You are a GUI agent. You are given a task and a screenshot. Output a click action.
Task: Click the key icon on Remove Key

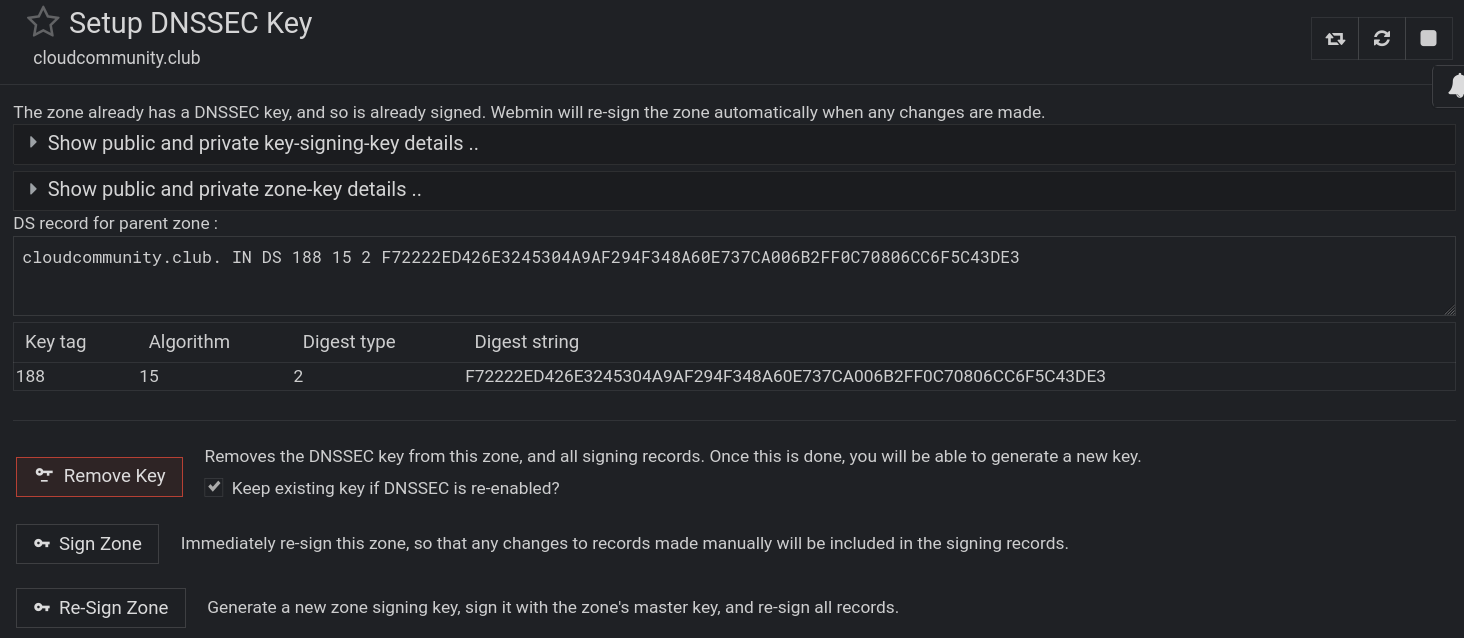tap(44, 475)
